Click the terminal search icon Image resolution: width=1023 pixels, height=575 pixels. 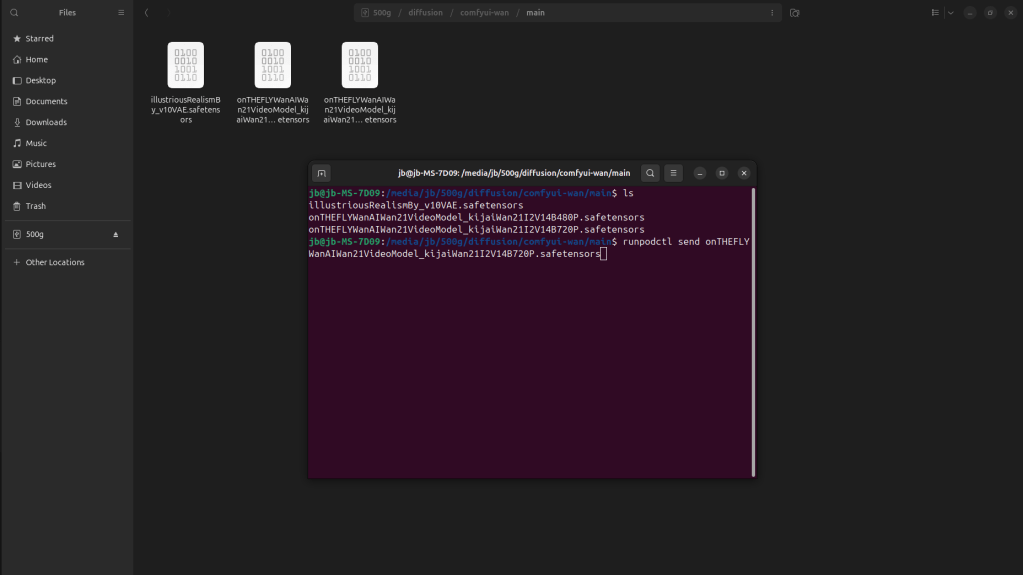(650, 173)
